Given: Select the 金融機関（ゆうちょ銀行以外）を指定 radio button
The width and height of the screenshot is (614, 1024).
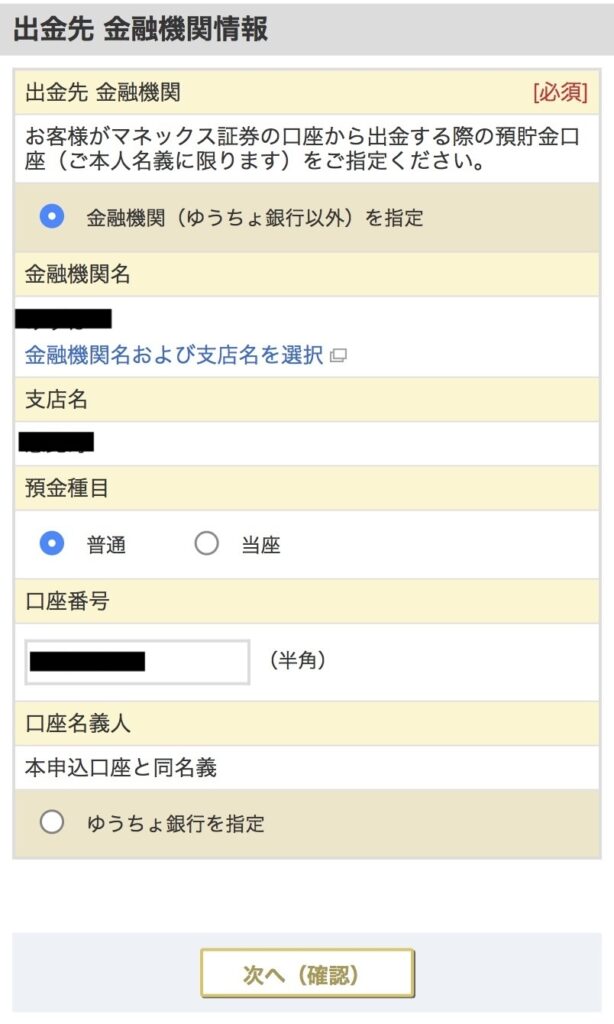Looking at the screenshot, I should [x=52, y=217].
